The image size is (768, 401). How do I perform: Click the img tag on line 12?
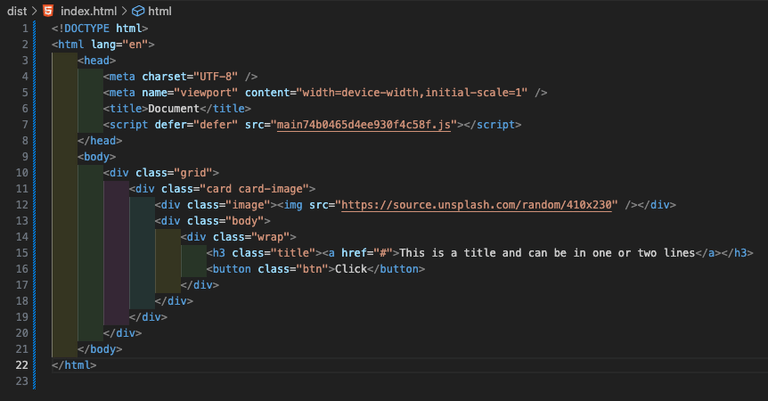[457, 205]
